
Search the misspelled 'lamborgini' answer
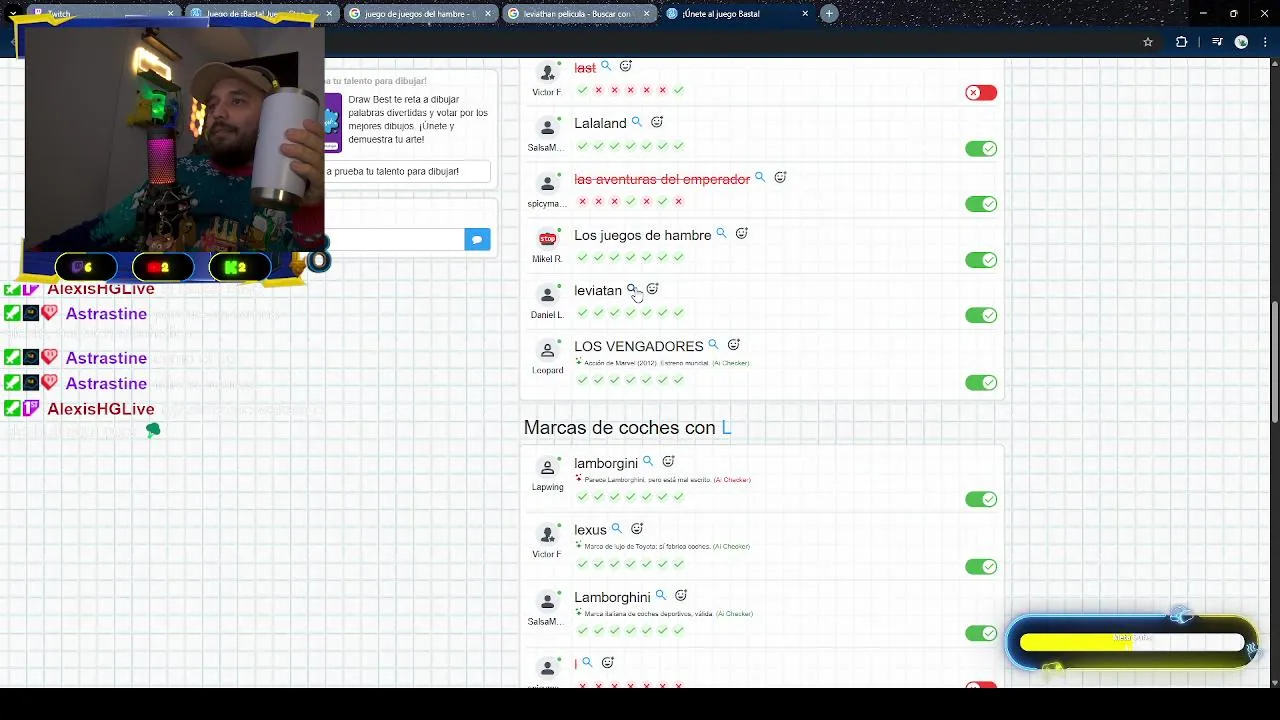pyautogui.click(x=648, y=462)
